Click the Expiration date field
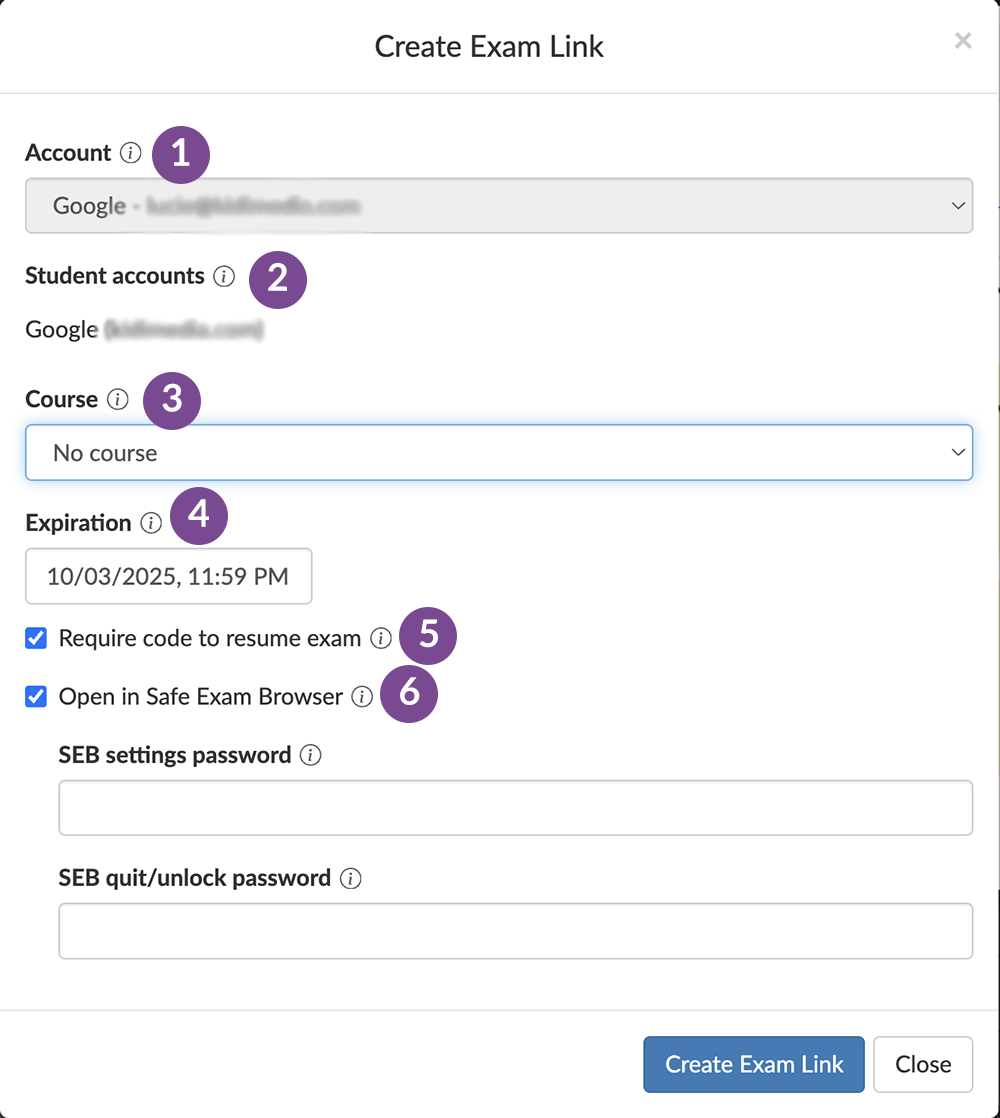The width and height of the screenshot is (1000, 1118). click(x=168, y=576)
